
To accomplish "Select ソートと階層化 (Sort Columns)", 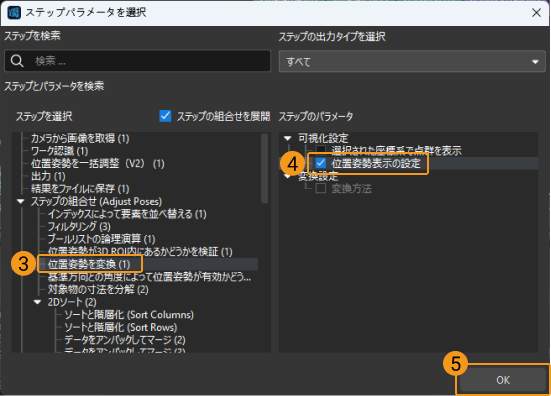I will [x=129, y=315].
